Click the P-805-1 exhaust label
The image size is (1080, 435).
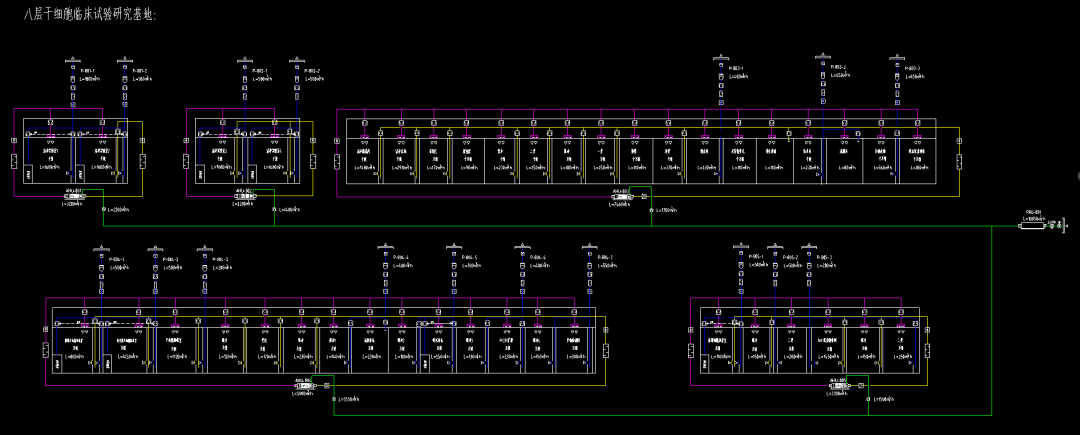pos(754,257)
